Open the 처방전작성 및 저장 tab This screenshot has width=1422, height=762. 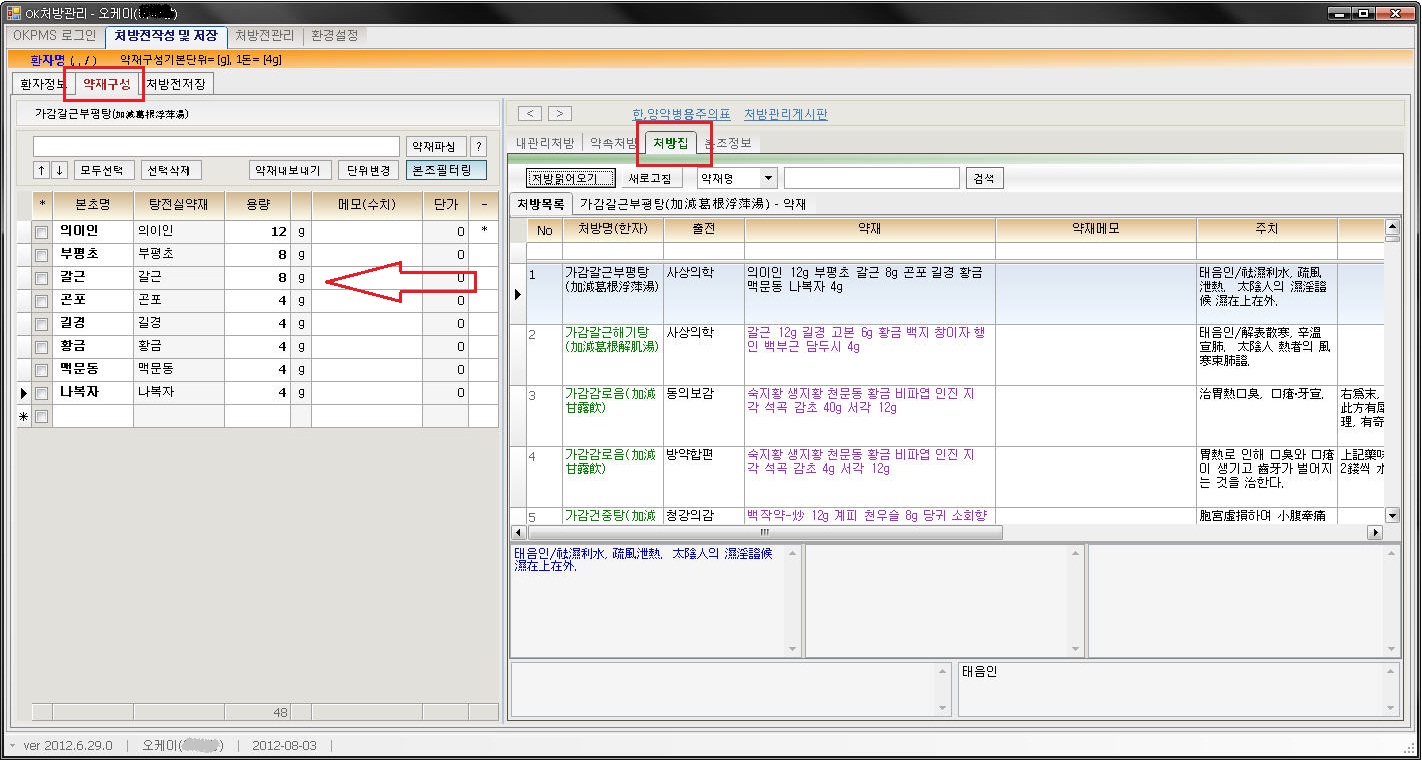pos(166,35)
